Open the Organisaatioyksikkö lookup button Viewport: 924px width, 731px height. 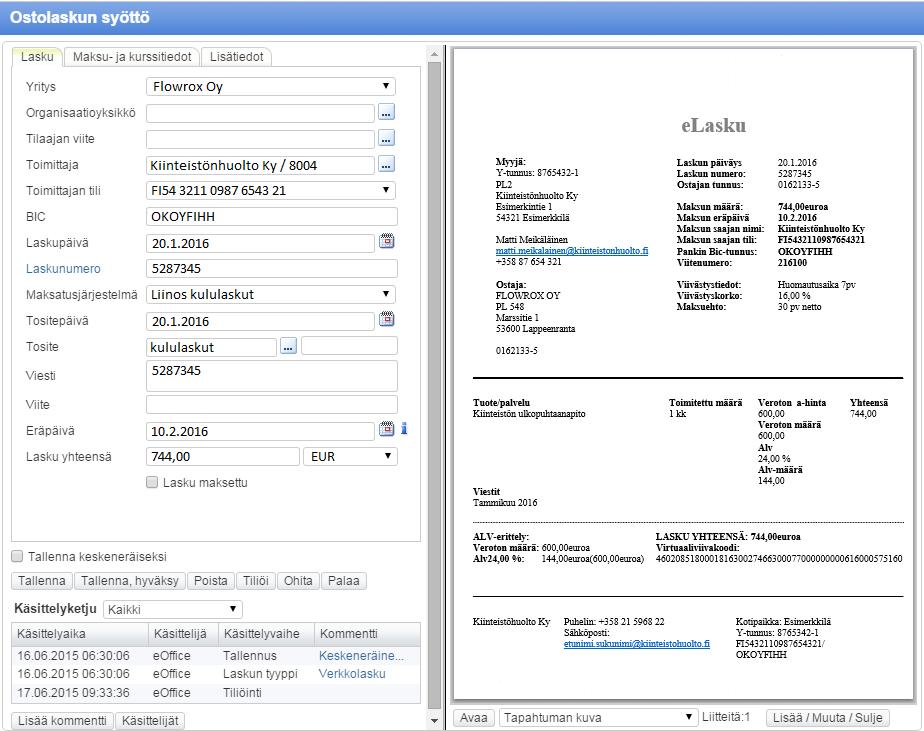click(386, 112)
